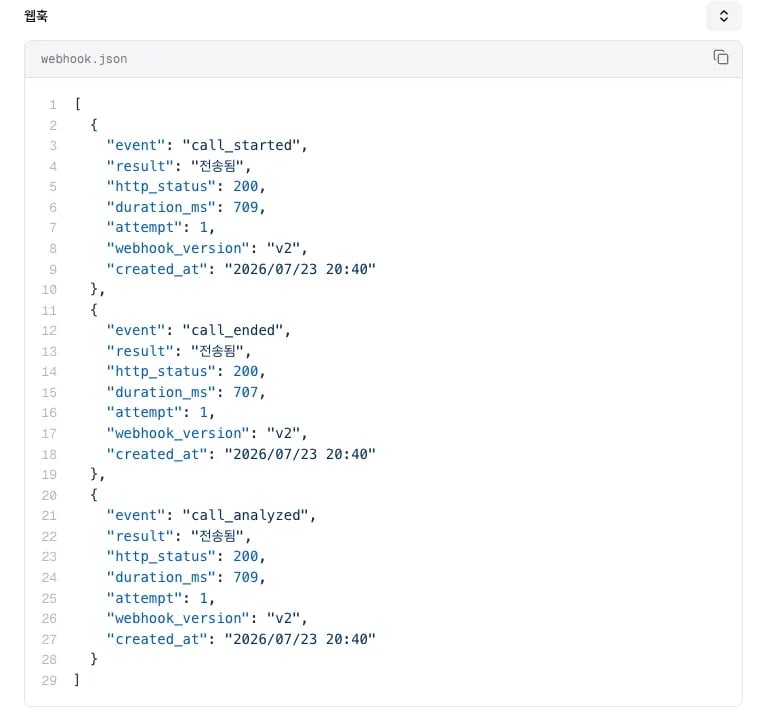Click the webhook.json file name label
Image resolution: width=767 pixels, height=708 pixels.
pos(84,59)
